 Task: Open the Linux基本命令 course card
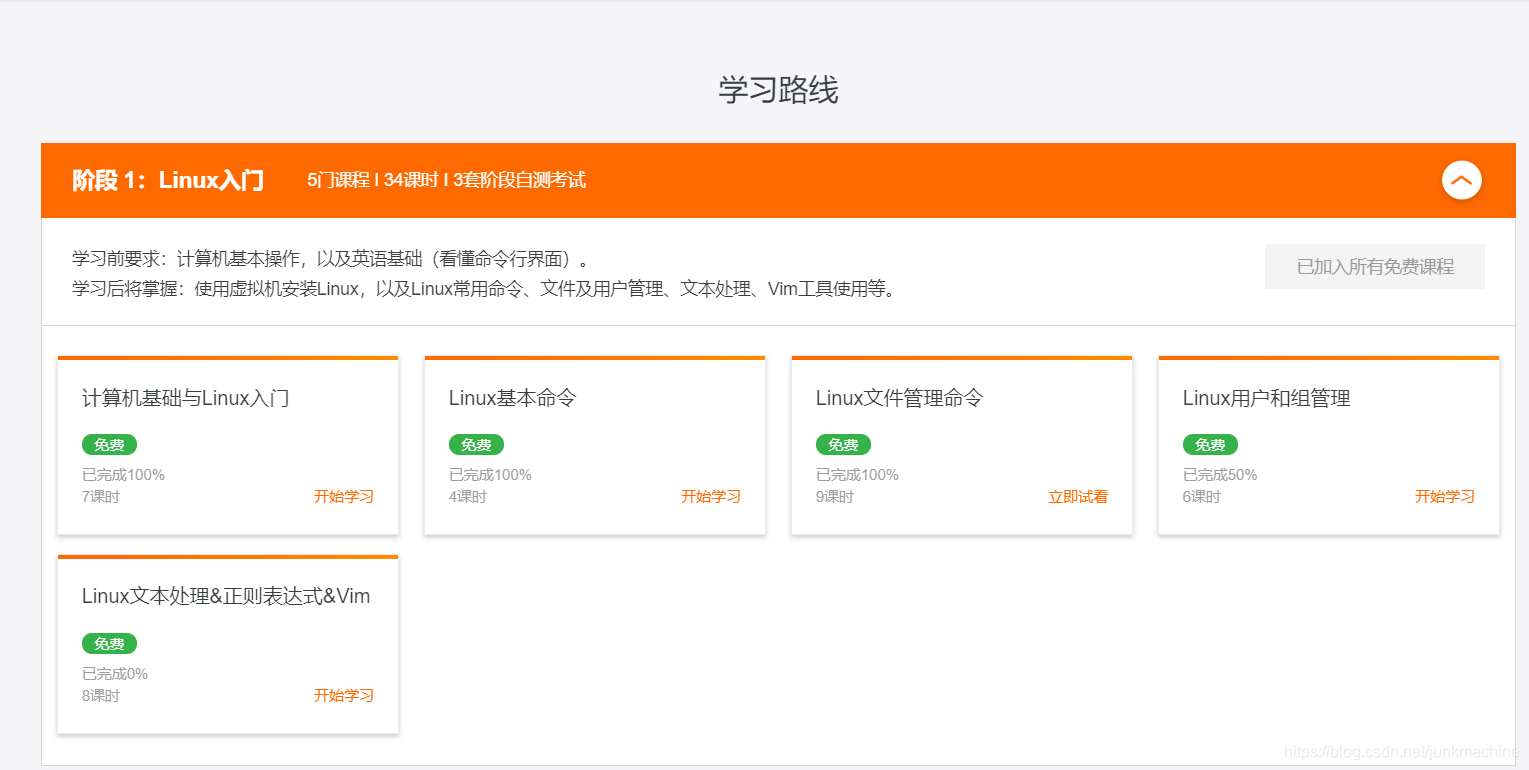coord(513,397)
